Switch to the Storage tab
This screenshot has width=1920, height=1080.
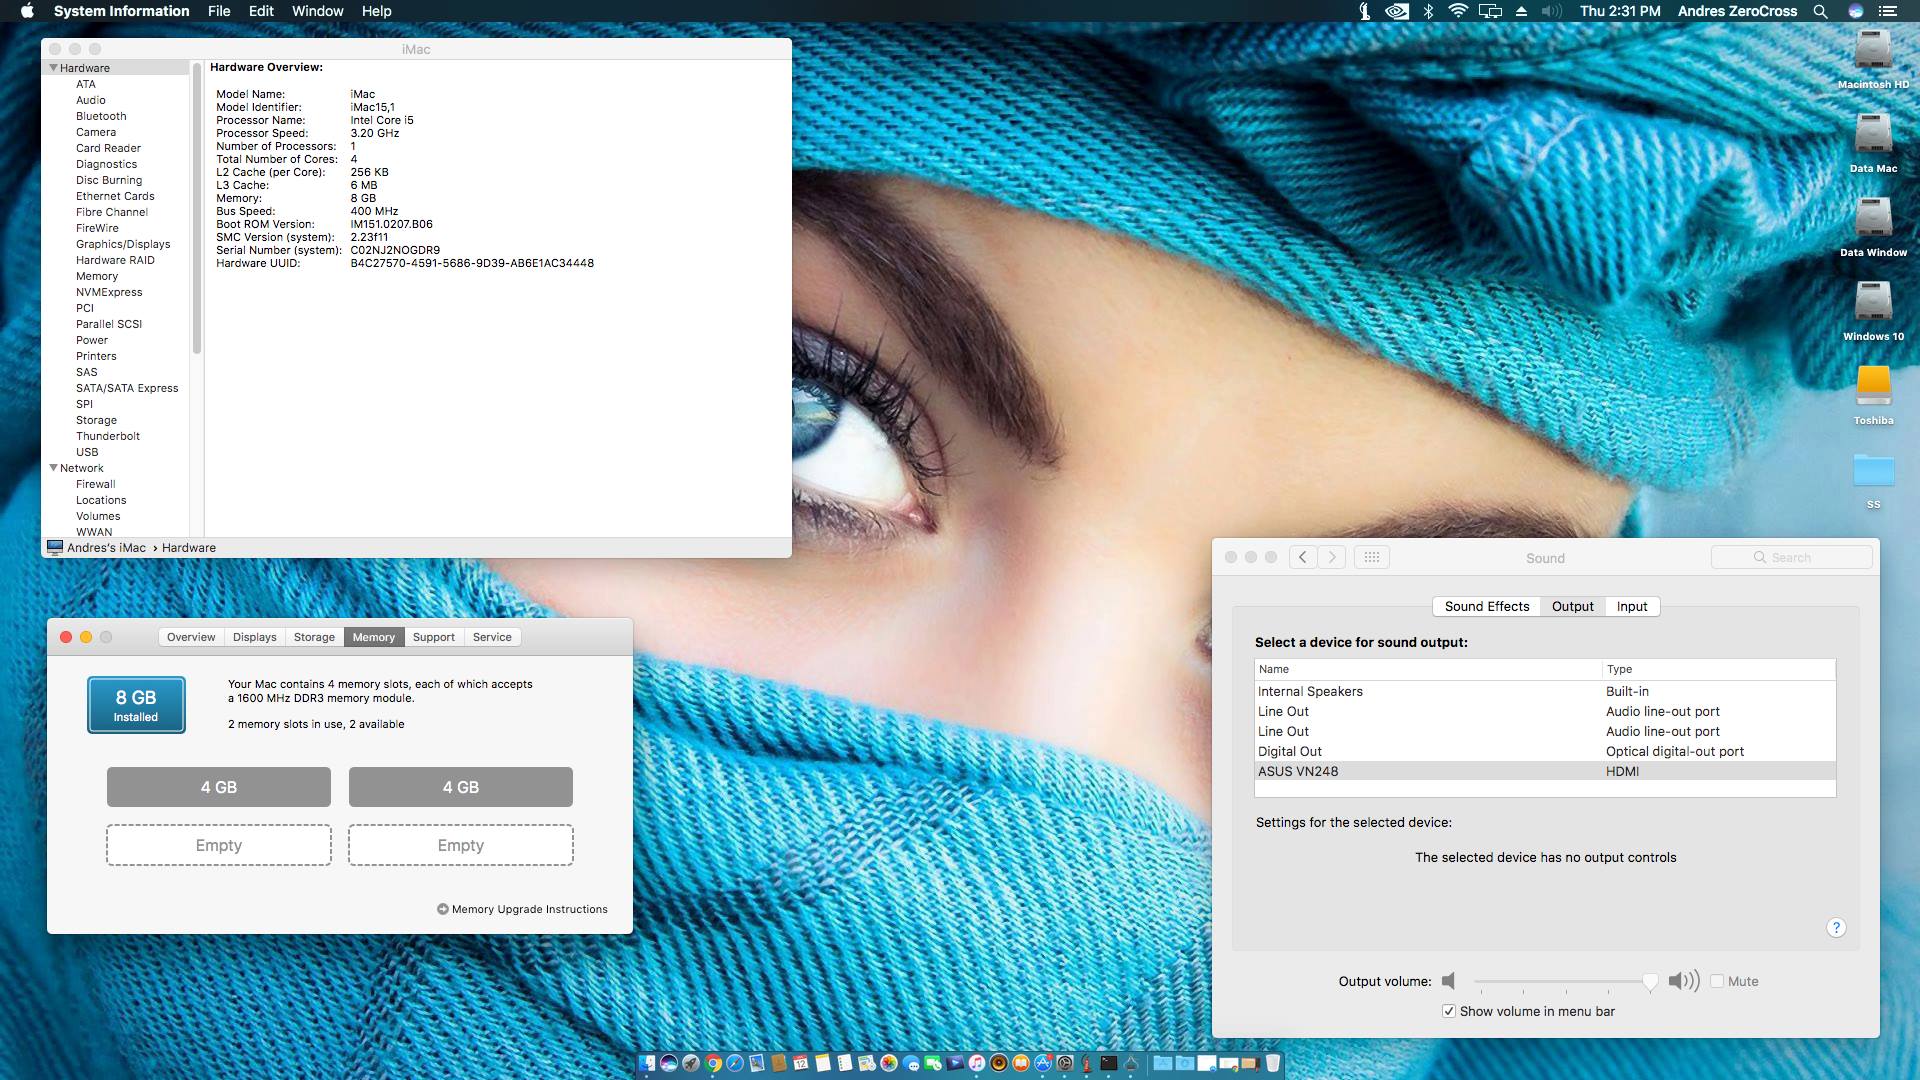point(314,637)
